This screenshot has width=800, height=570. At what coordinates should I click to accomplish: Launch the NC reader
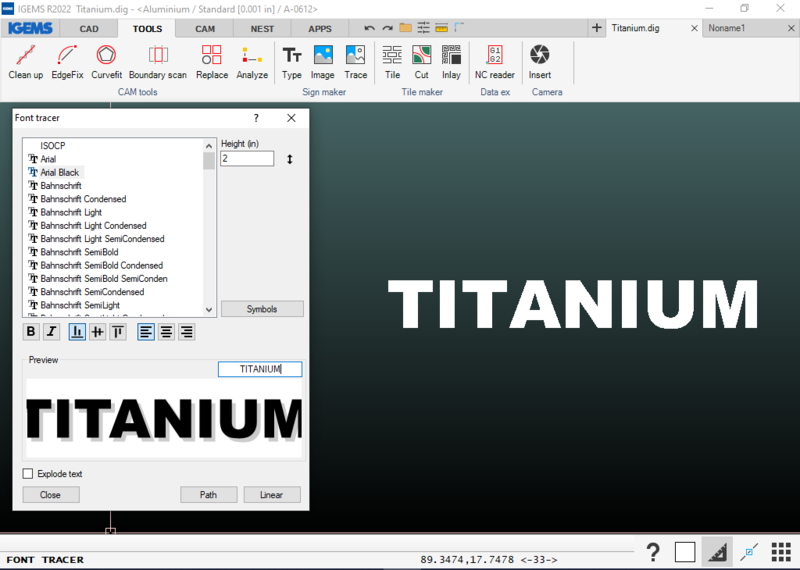pos(495,62)
